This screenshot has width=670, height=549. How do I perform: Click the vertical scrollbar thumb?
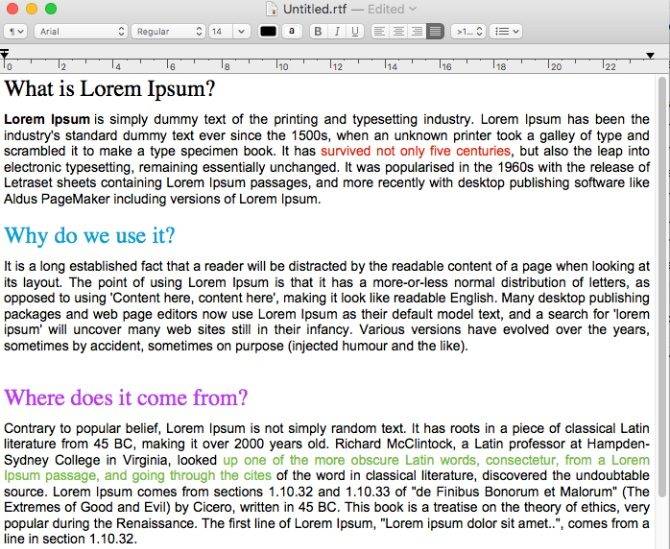662,287
